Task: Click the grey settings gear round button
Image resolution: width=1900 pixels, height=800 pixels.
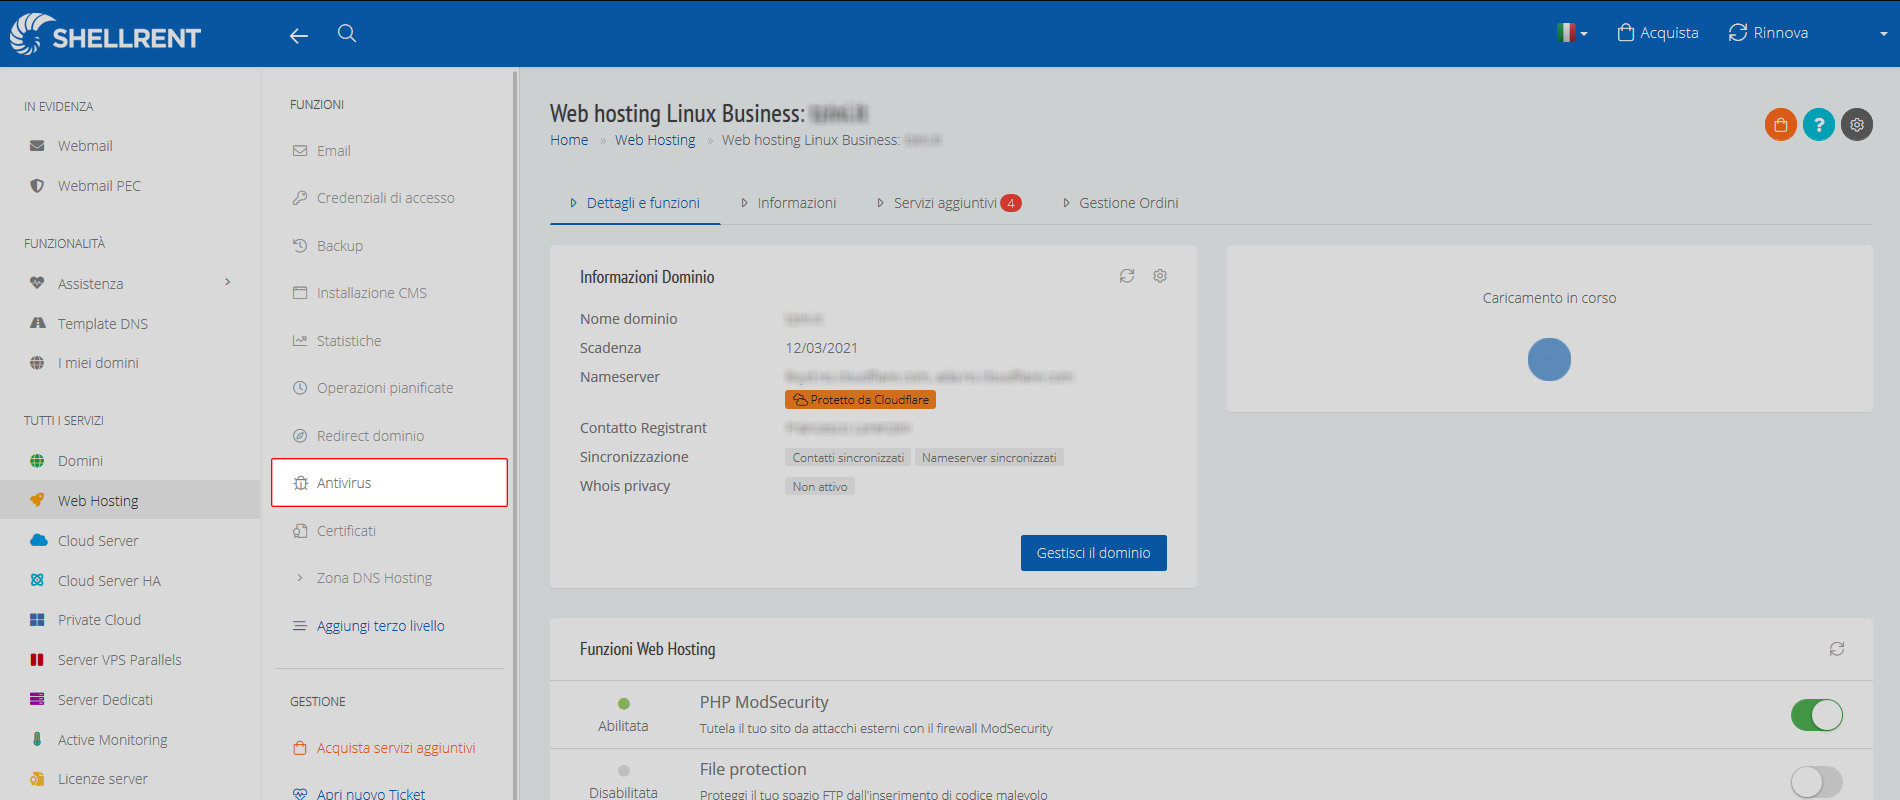Action: (x=1857, y=125)
